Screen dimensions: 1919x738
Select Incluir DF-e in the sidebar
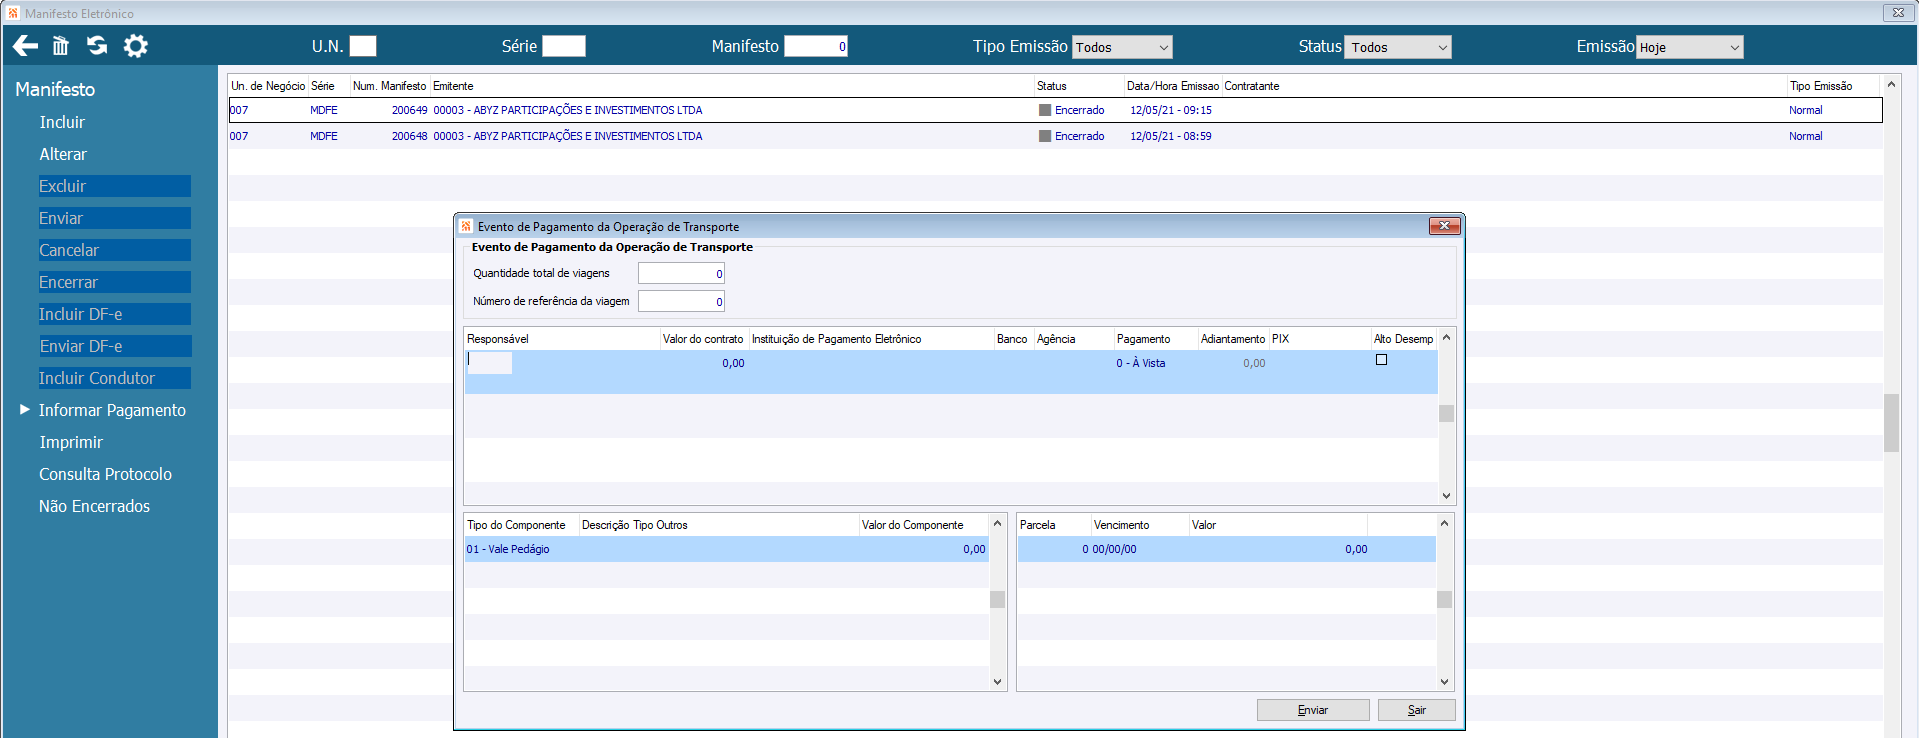(114, 314)
